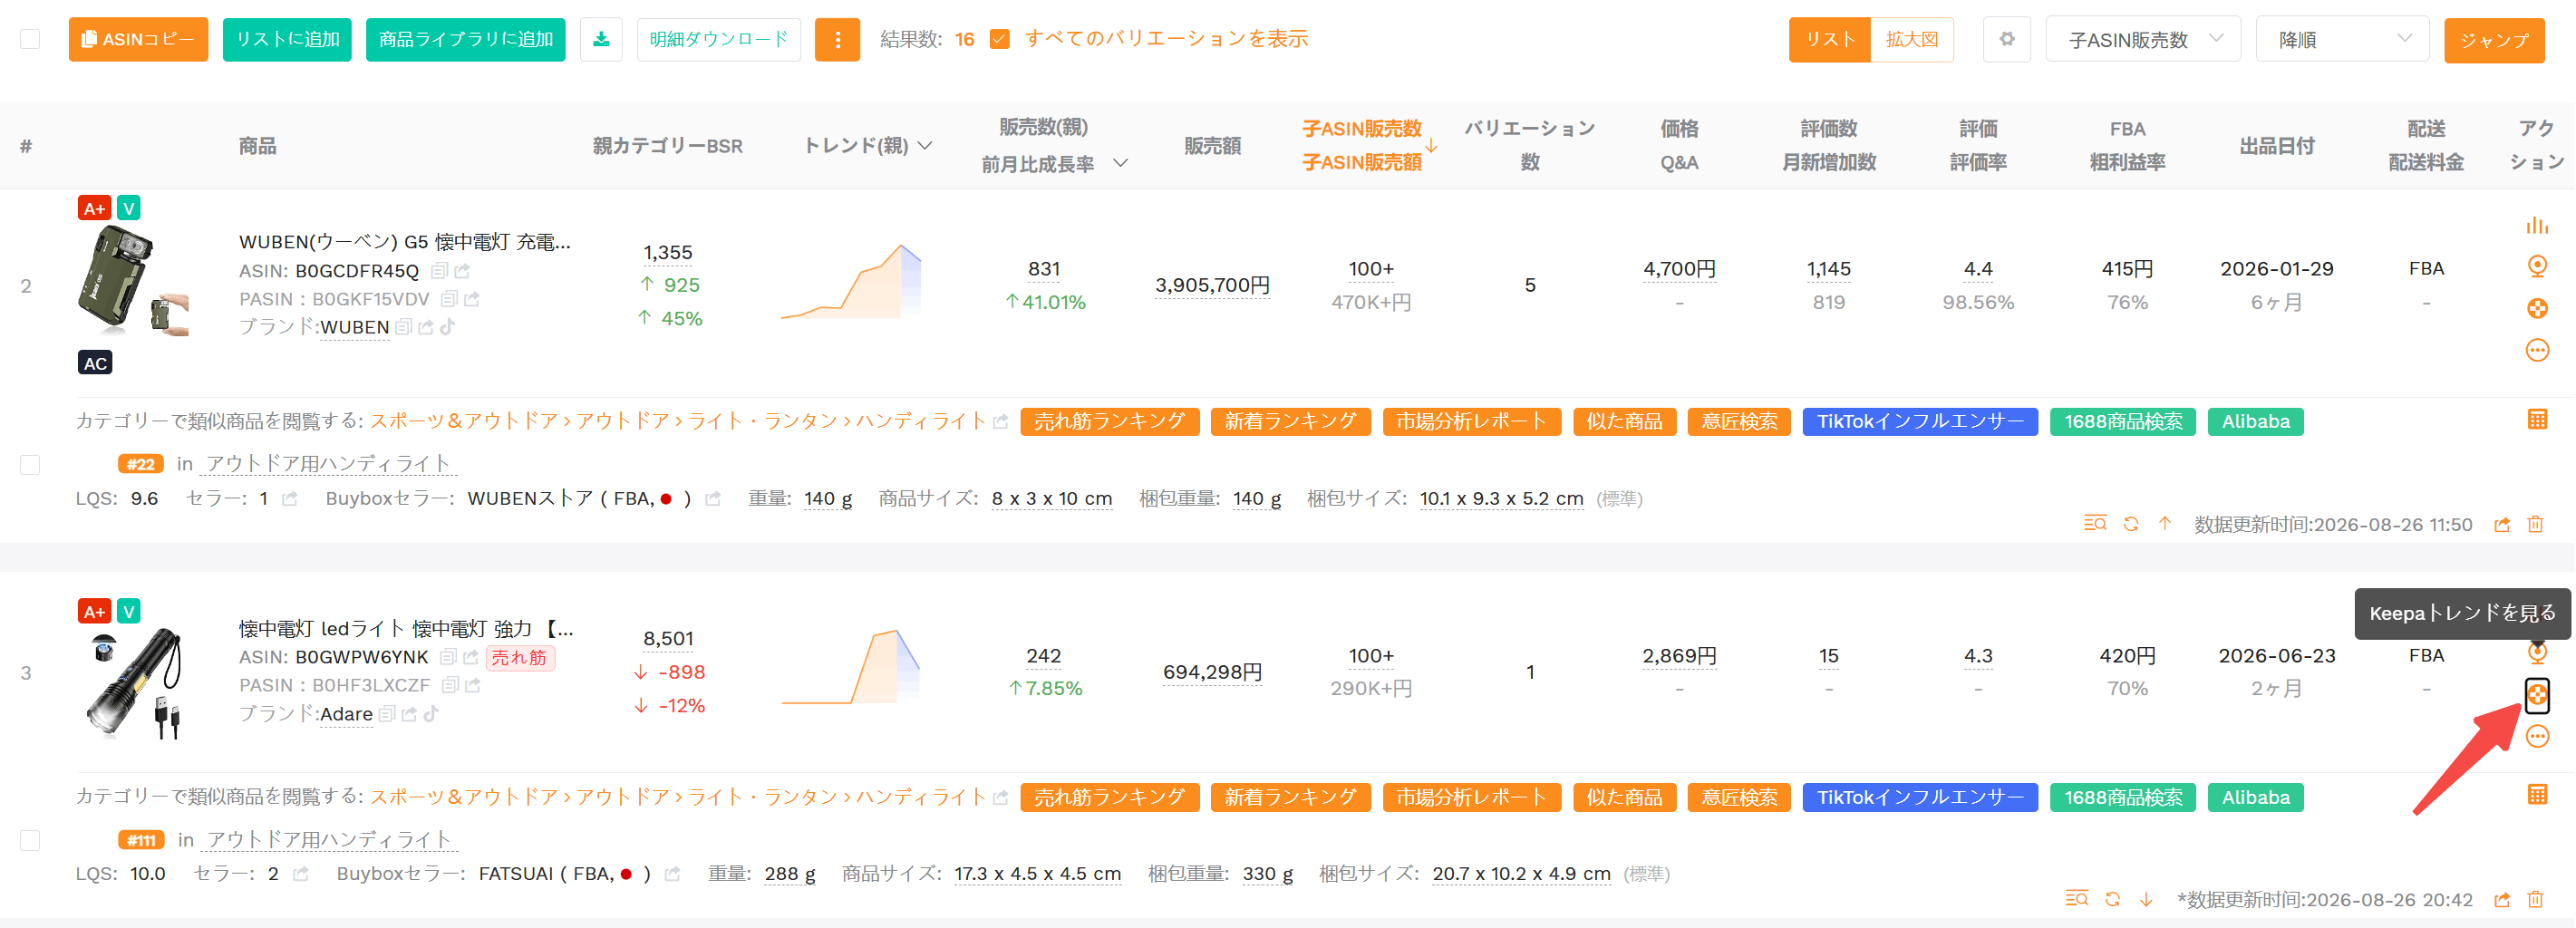The height and width of the screenshot is (928, 2576).
Task: Click the ASINコピー button
Action: [138, 39]
